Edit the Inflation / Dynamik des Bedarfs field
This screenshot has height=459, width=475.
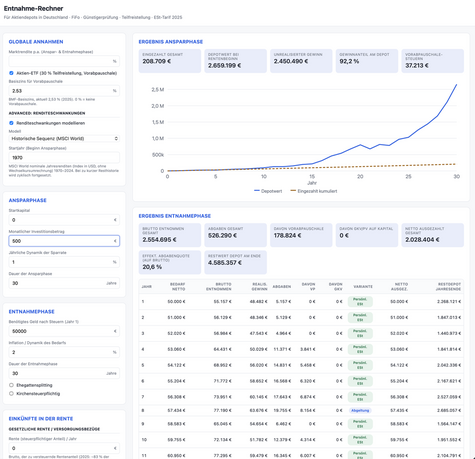coord(64,352)
